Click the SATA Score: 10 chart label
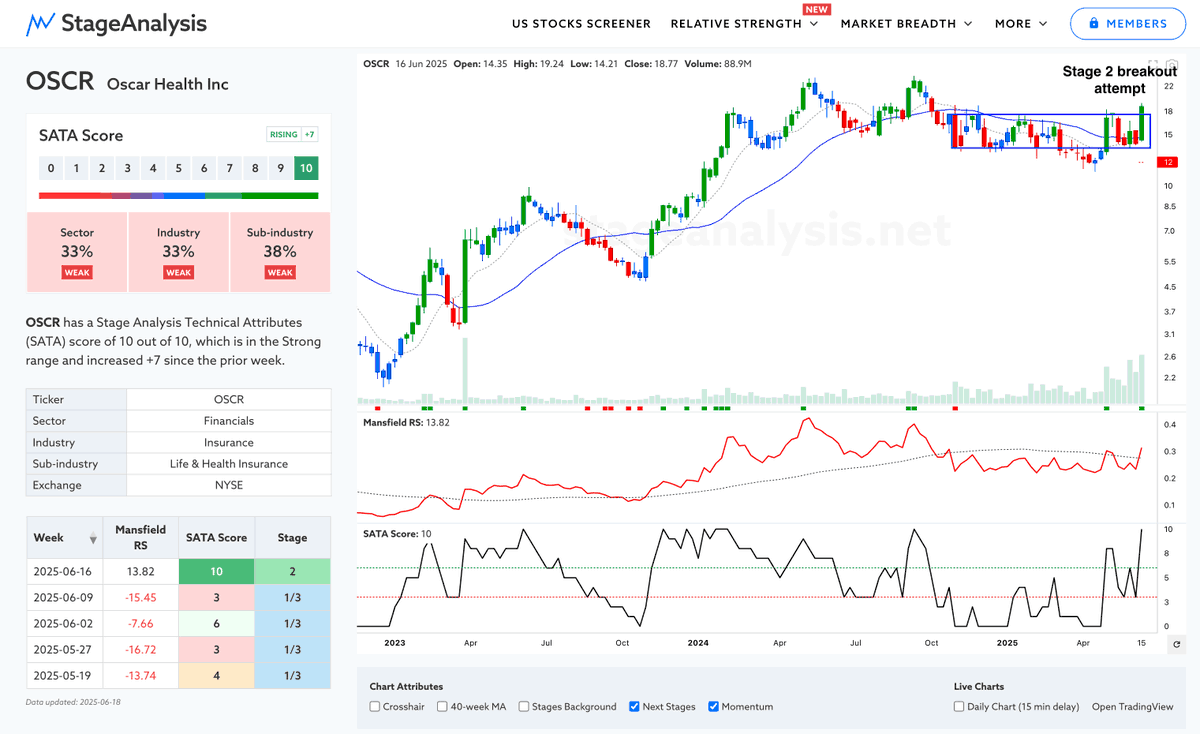Image resolution: width=1200 pixels, height=734 pixels. [x=396, y=534]
